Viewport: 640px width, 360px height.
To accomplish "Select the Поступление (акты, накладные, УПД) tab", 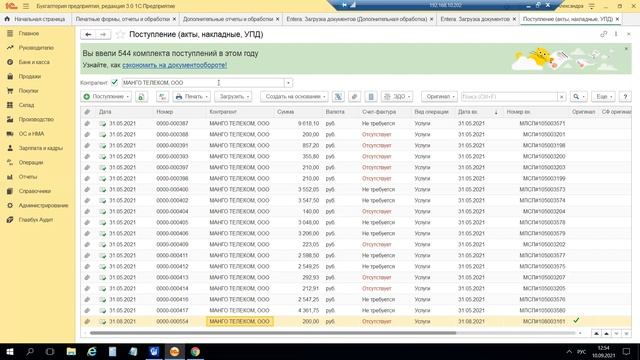I will tap(568, 19).
